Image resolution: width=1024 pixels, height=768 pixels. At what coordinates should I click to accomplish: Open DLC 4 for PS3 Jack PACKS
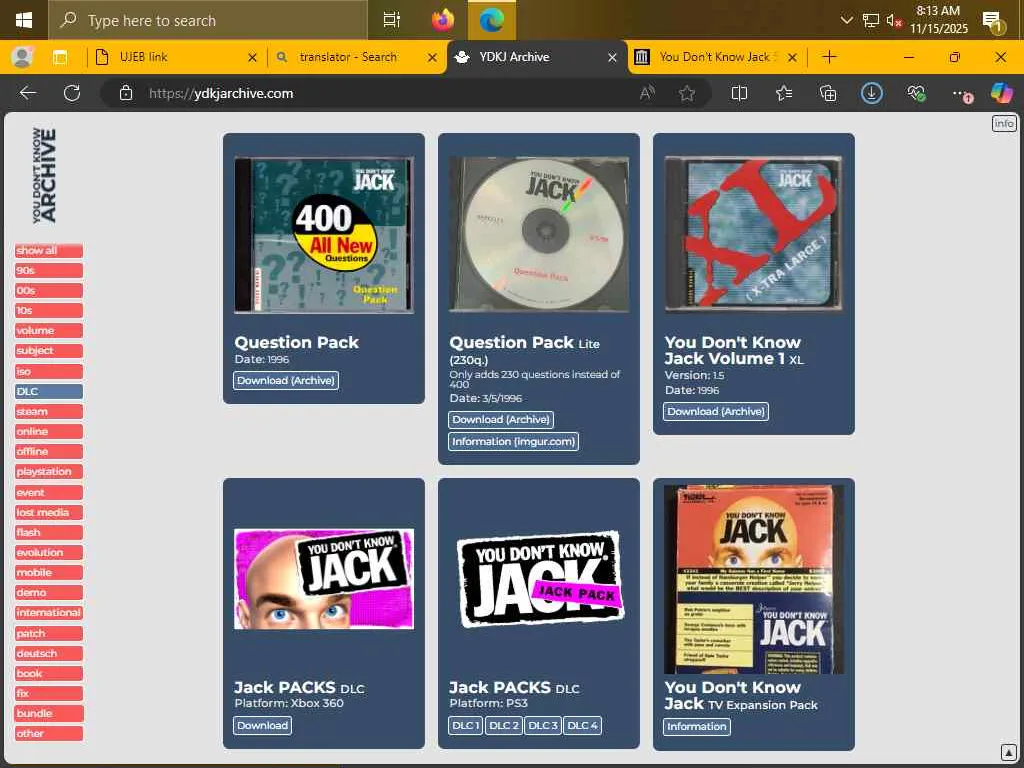click(583, 726)
